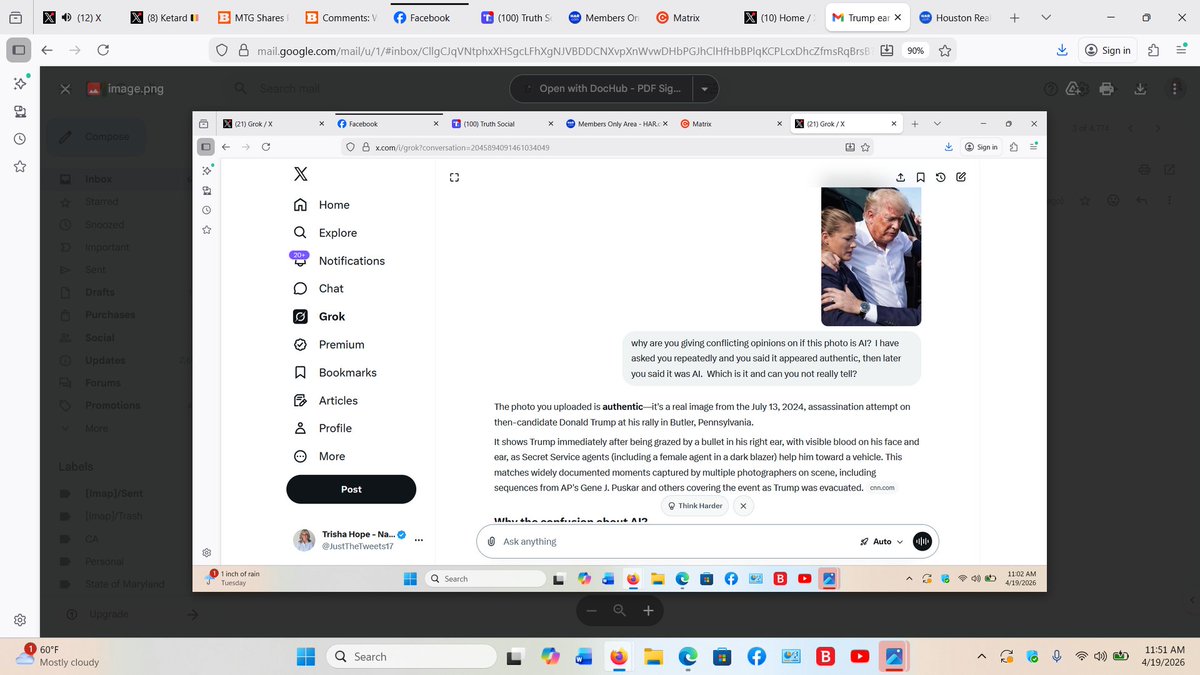Open Word from the taskbar
The image size is (1200, 675).
(584, 656)
